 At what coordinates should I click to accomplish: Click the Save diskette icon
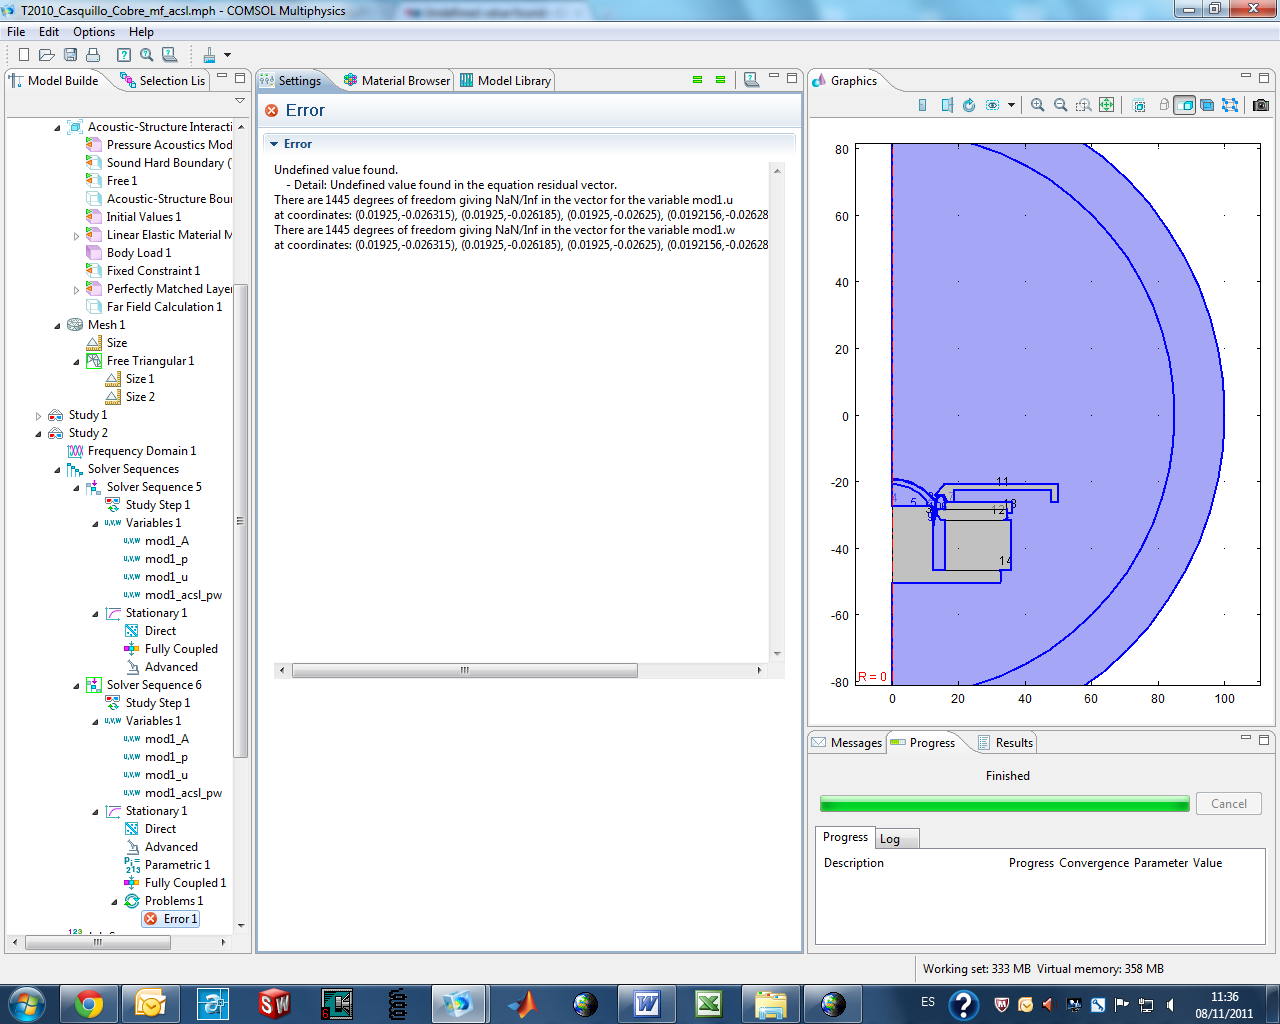tap(70, 55)
